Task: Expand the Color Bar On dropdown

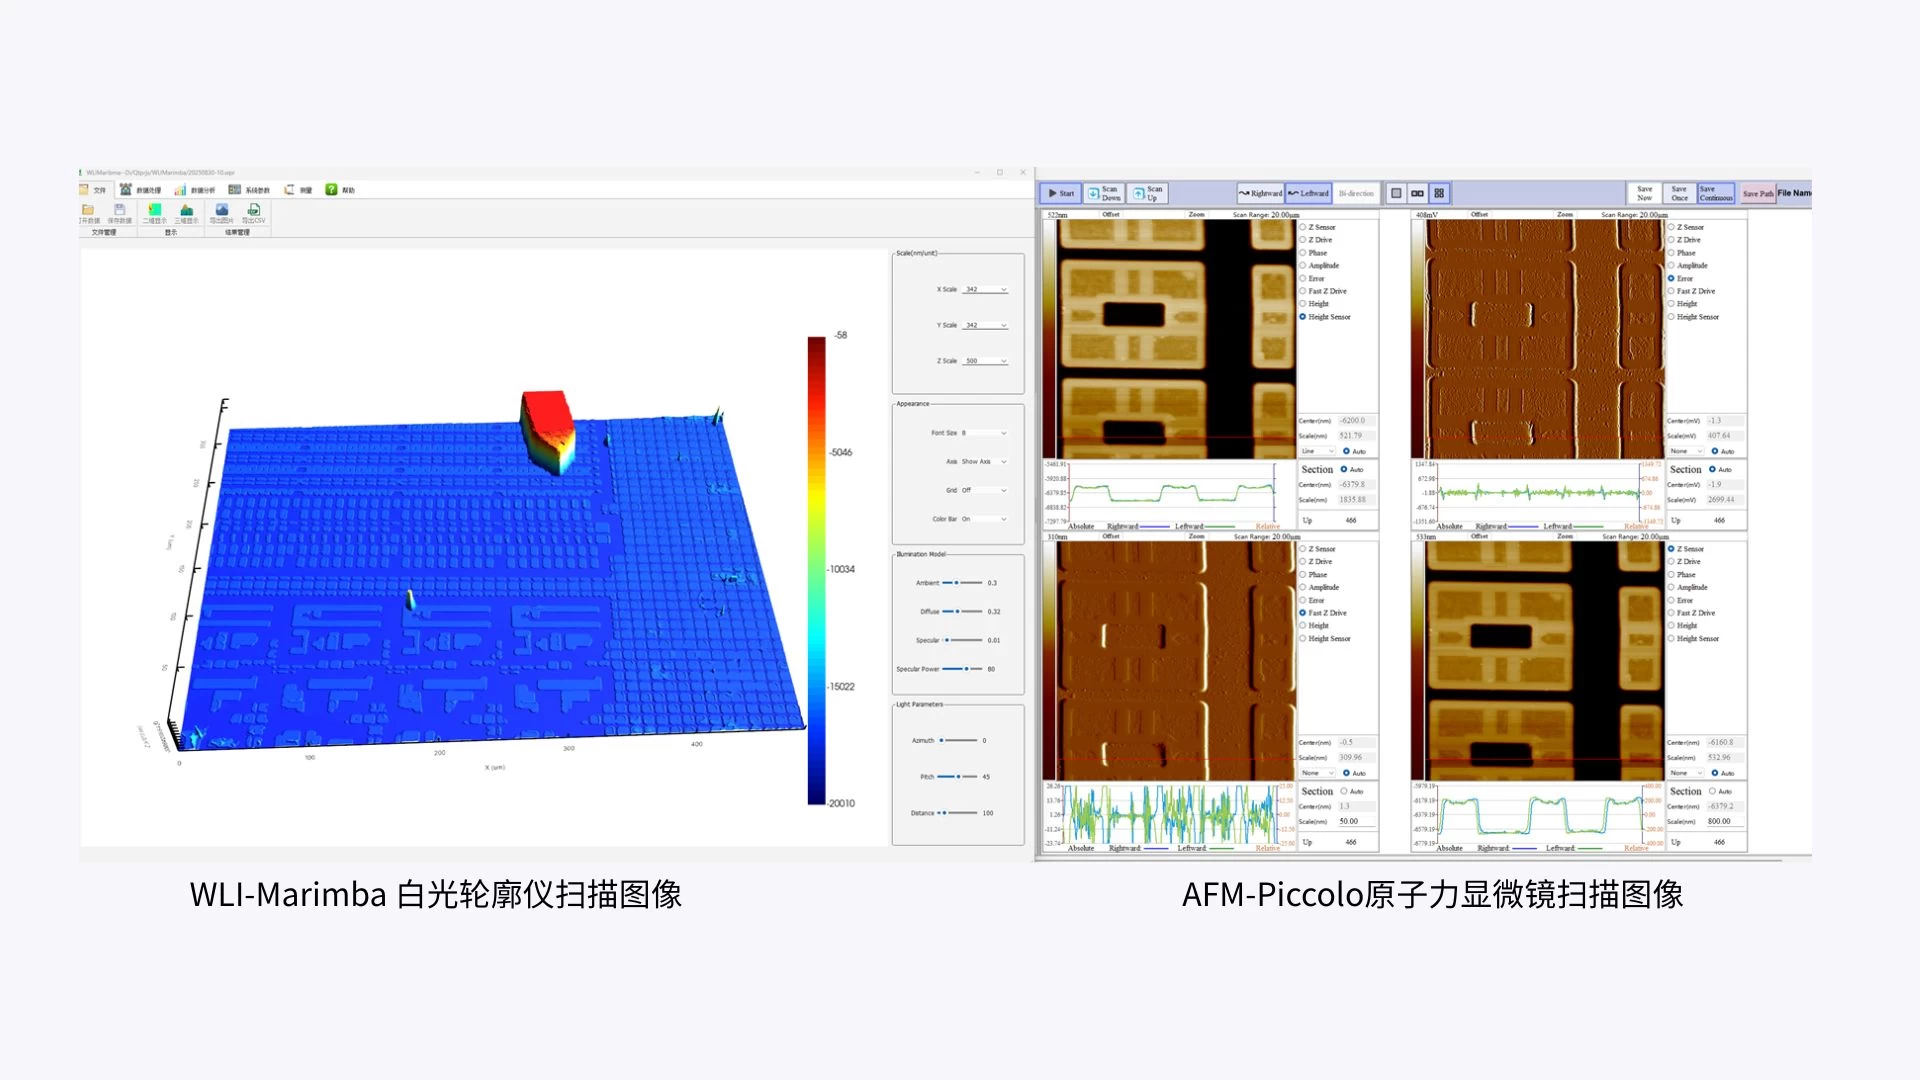Action: (1003, 519)
